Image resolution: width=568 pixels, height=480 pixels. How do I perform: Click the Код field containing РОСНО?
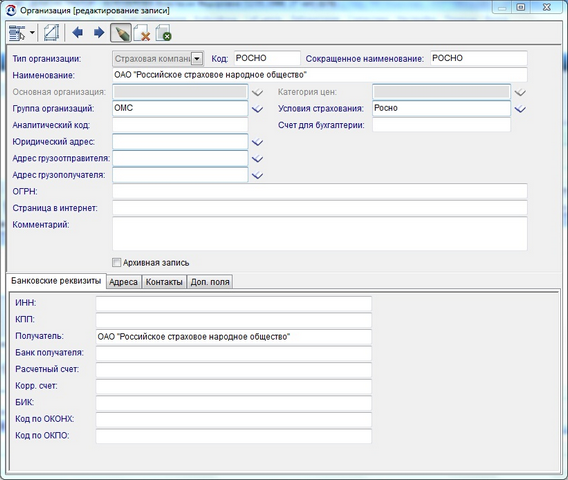tap(267, 58)
